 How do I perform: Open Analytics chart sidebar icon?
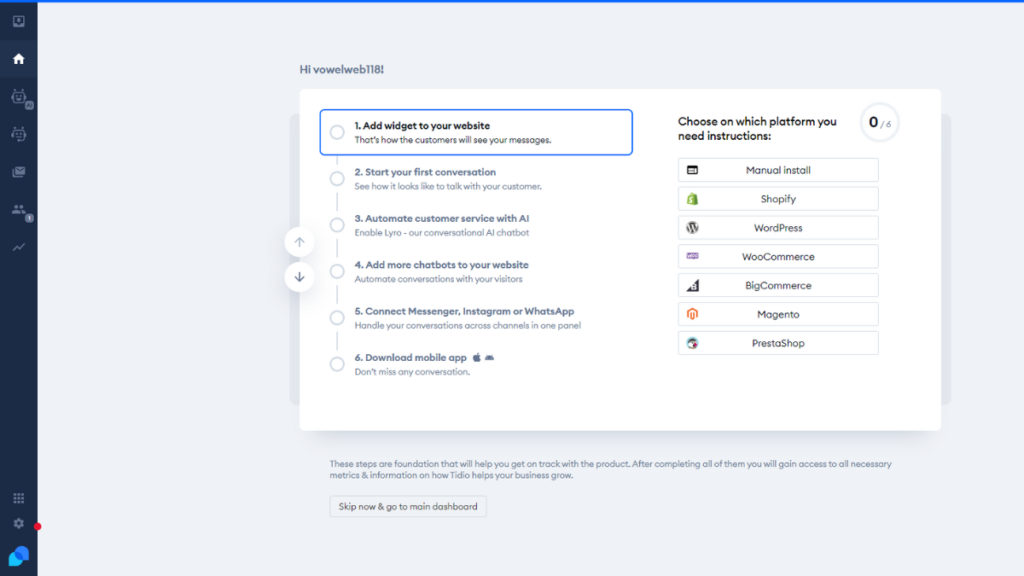[18, 247]
